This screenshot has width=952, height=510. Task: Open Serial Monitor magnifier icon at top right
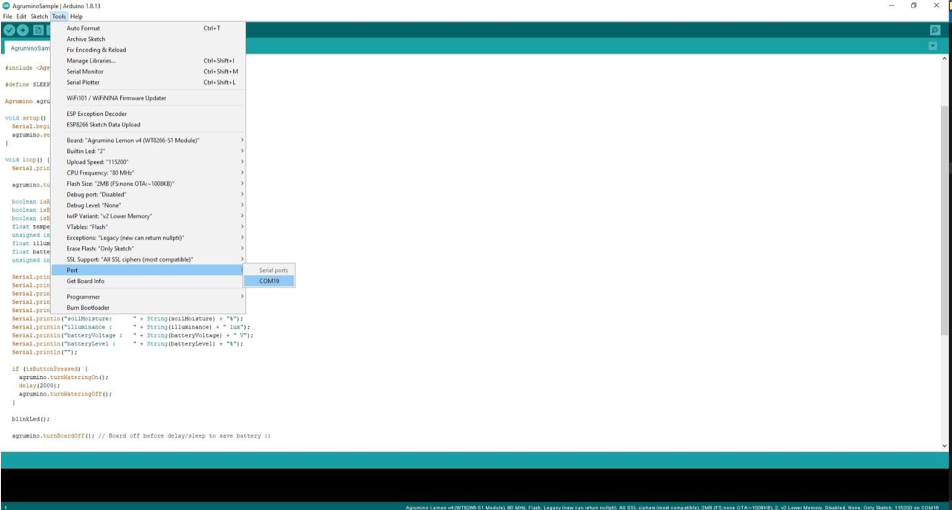click(x=935, y=30)
